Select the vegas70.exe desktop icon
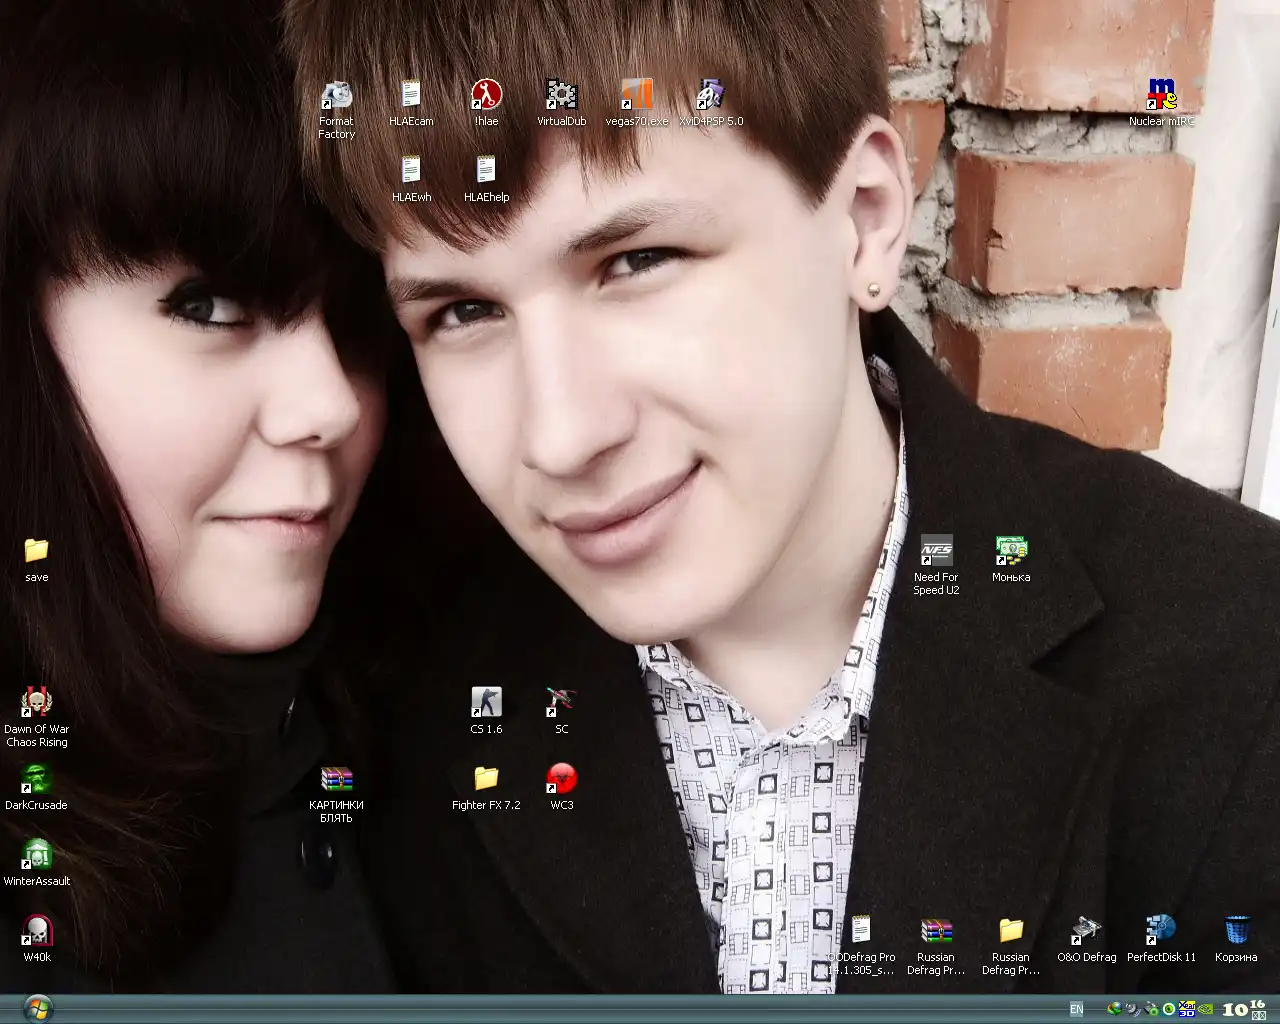 (x=636, y=96)
